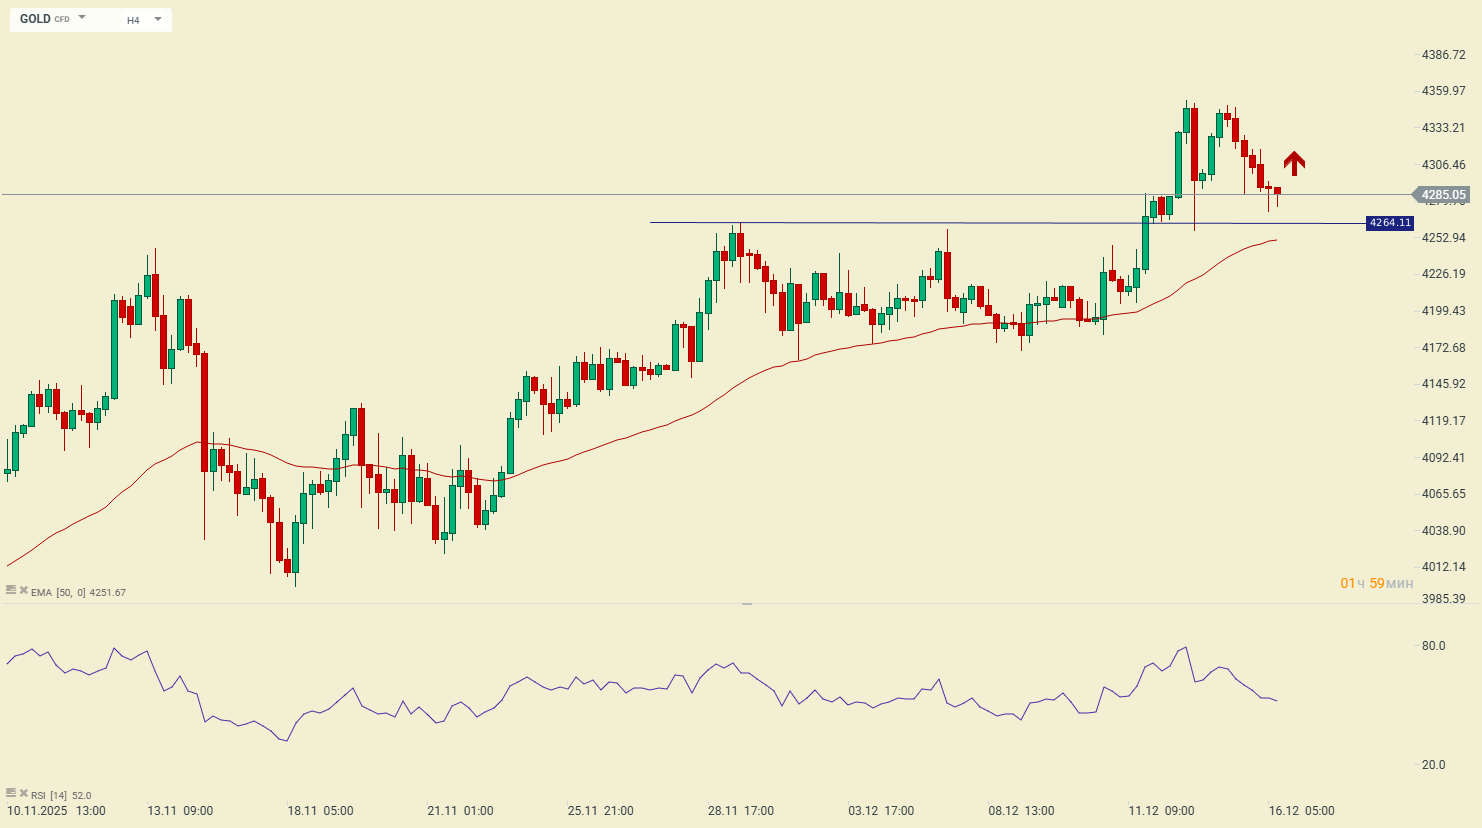The height and width of the screenshot is (828, 1482).
Task: Expand the H4 timeframe dropdown arrow
Action: click(x=157, y=19)
